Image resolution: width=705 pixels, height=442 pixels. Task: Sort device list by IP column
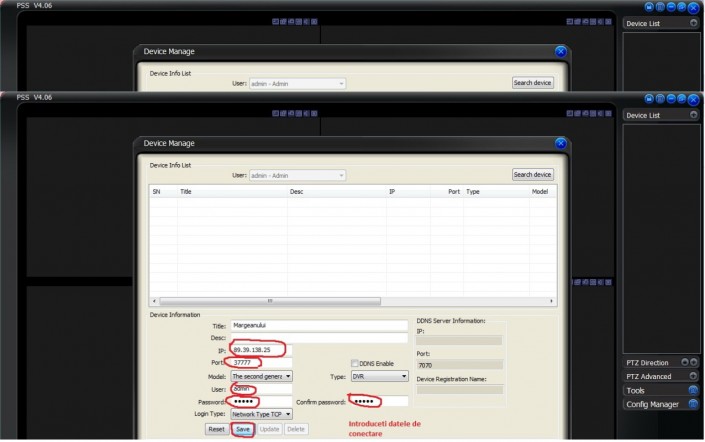point(392,191)
